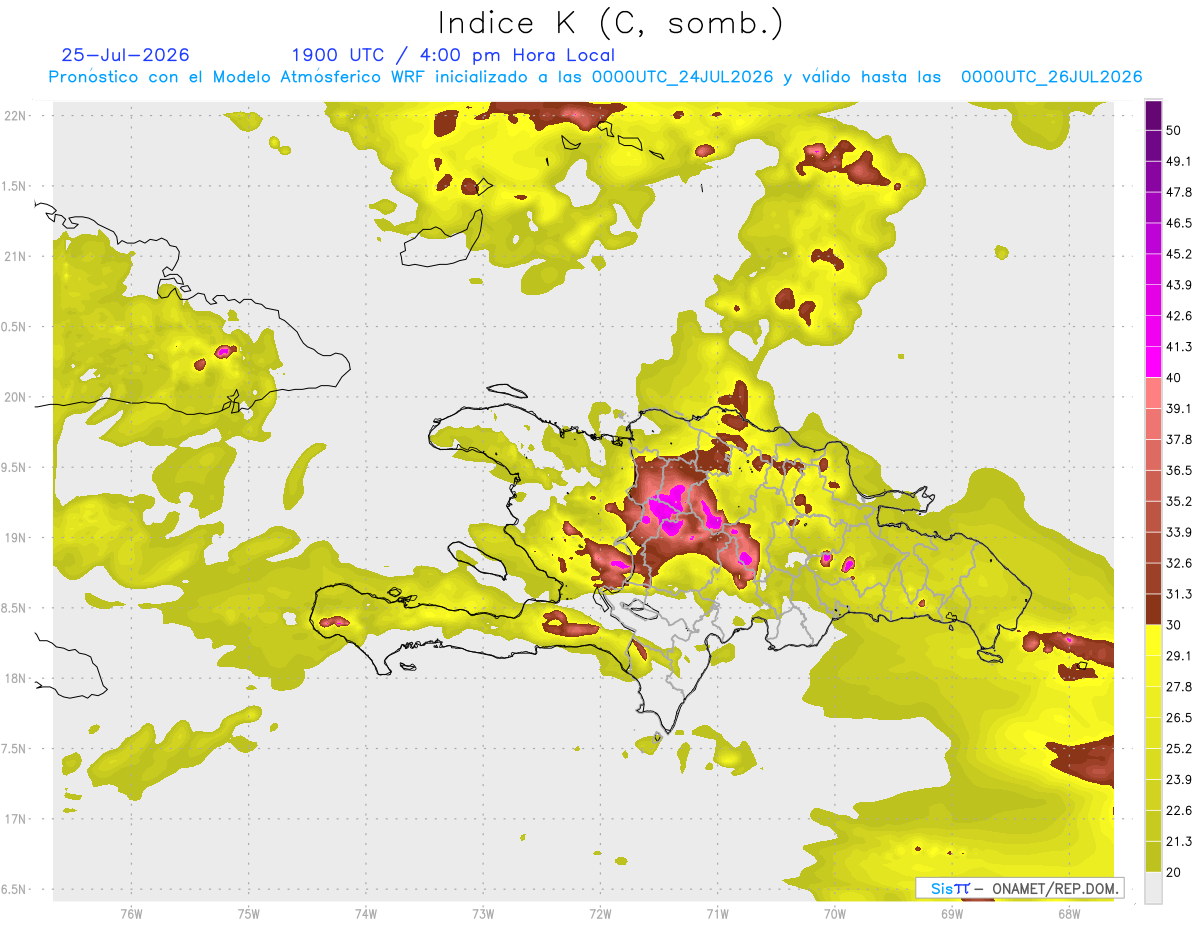Click the colorbar value '43.9'

click(1179, 285)
